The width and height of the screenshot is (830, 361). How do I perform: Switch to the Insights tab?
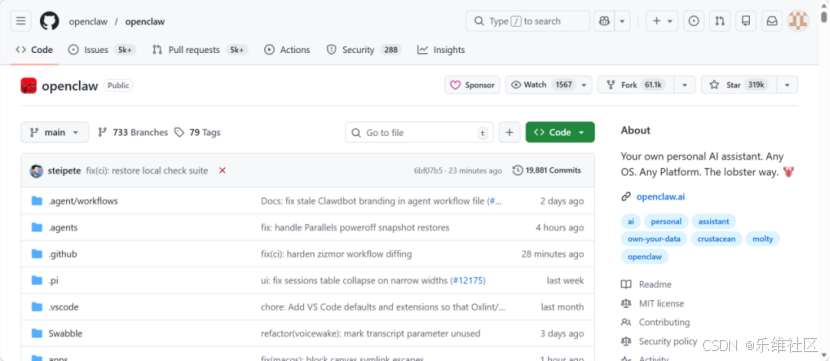pyautogui.click(x=441, y=50)
